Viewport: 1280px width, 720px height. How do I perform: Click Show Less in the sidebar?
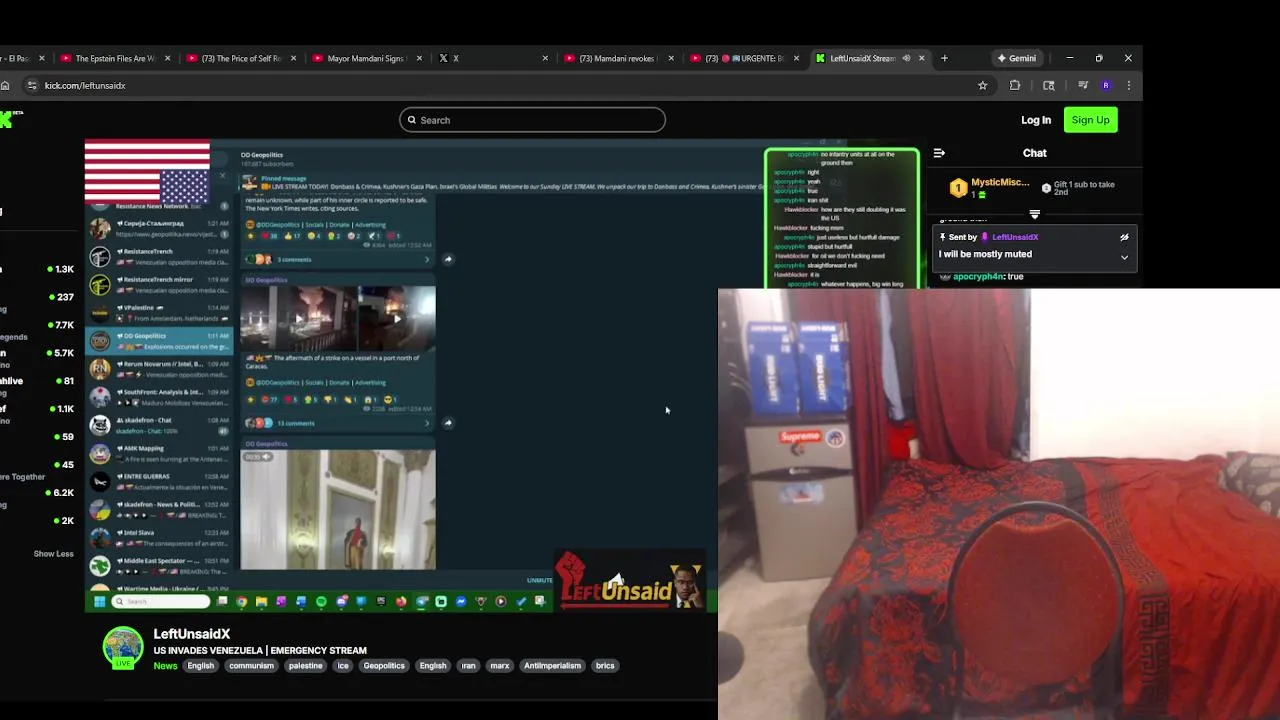pyautogui.click(x=53, y=554)
